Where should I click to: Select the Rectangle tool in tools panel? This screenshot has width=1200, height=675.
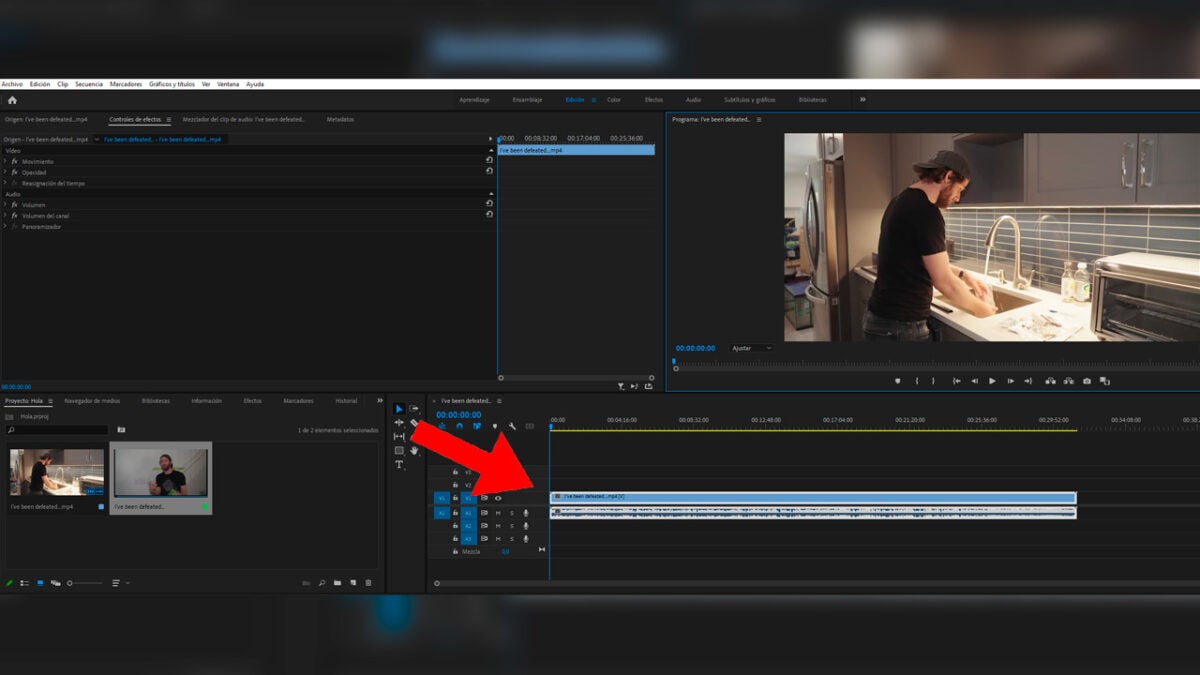point(399,451)
